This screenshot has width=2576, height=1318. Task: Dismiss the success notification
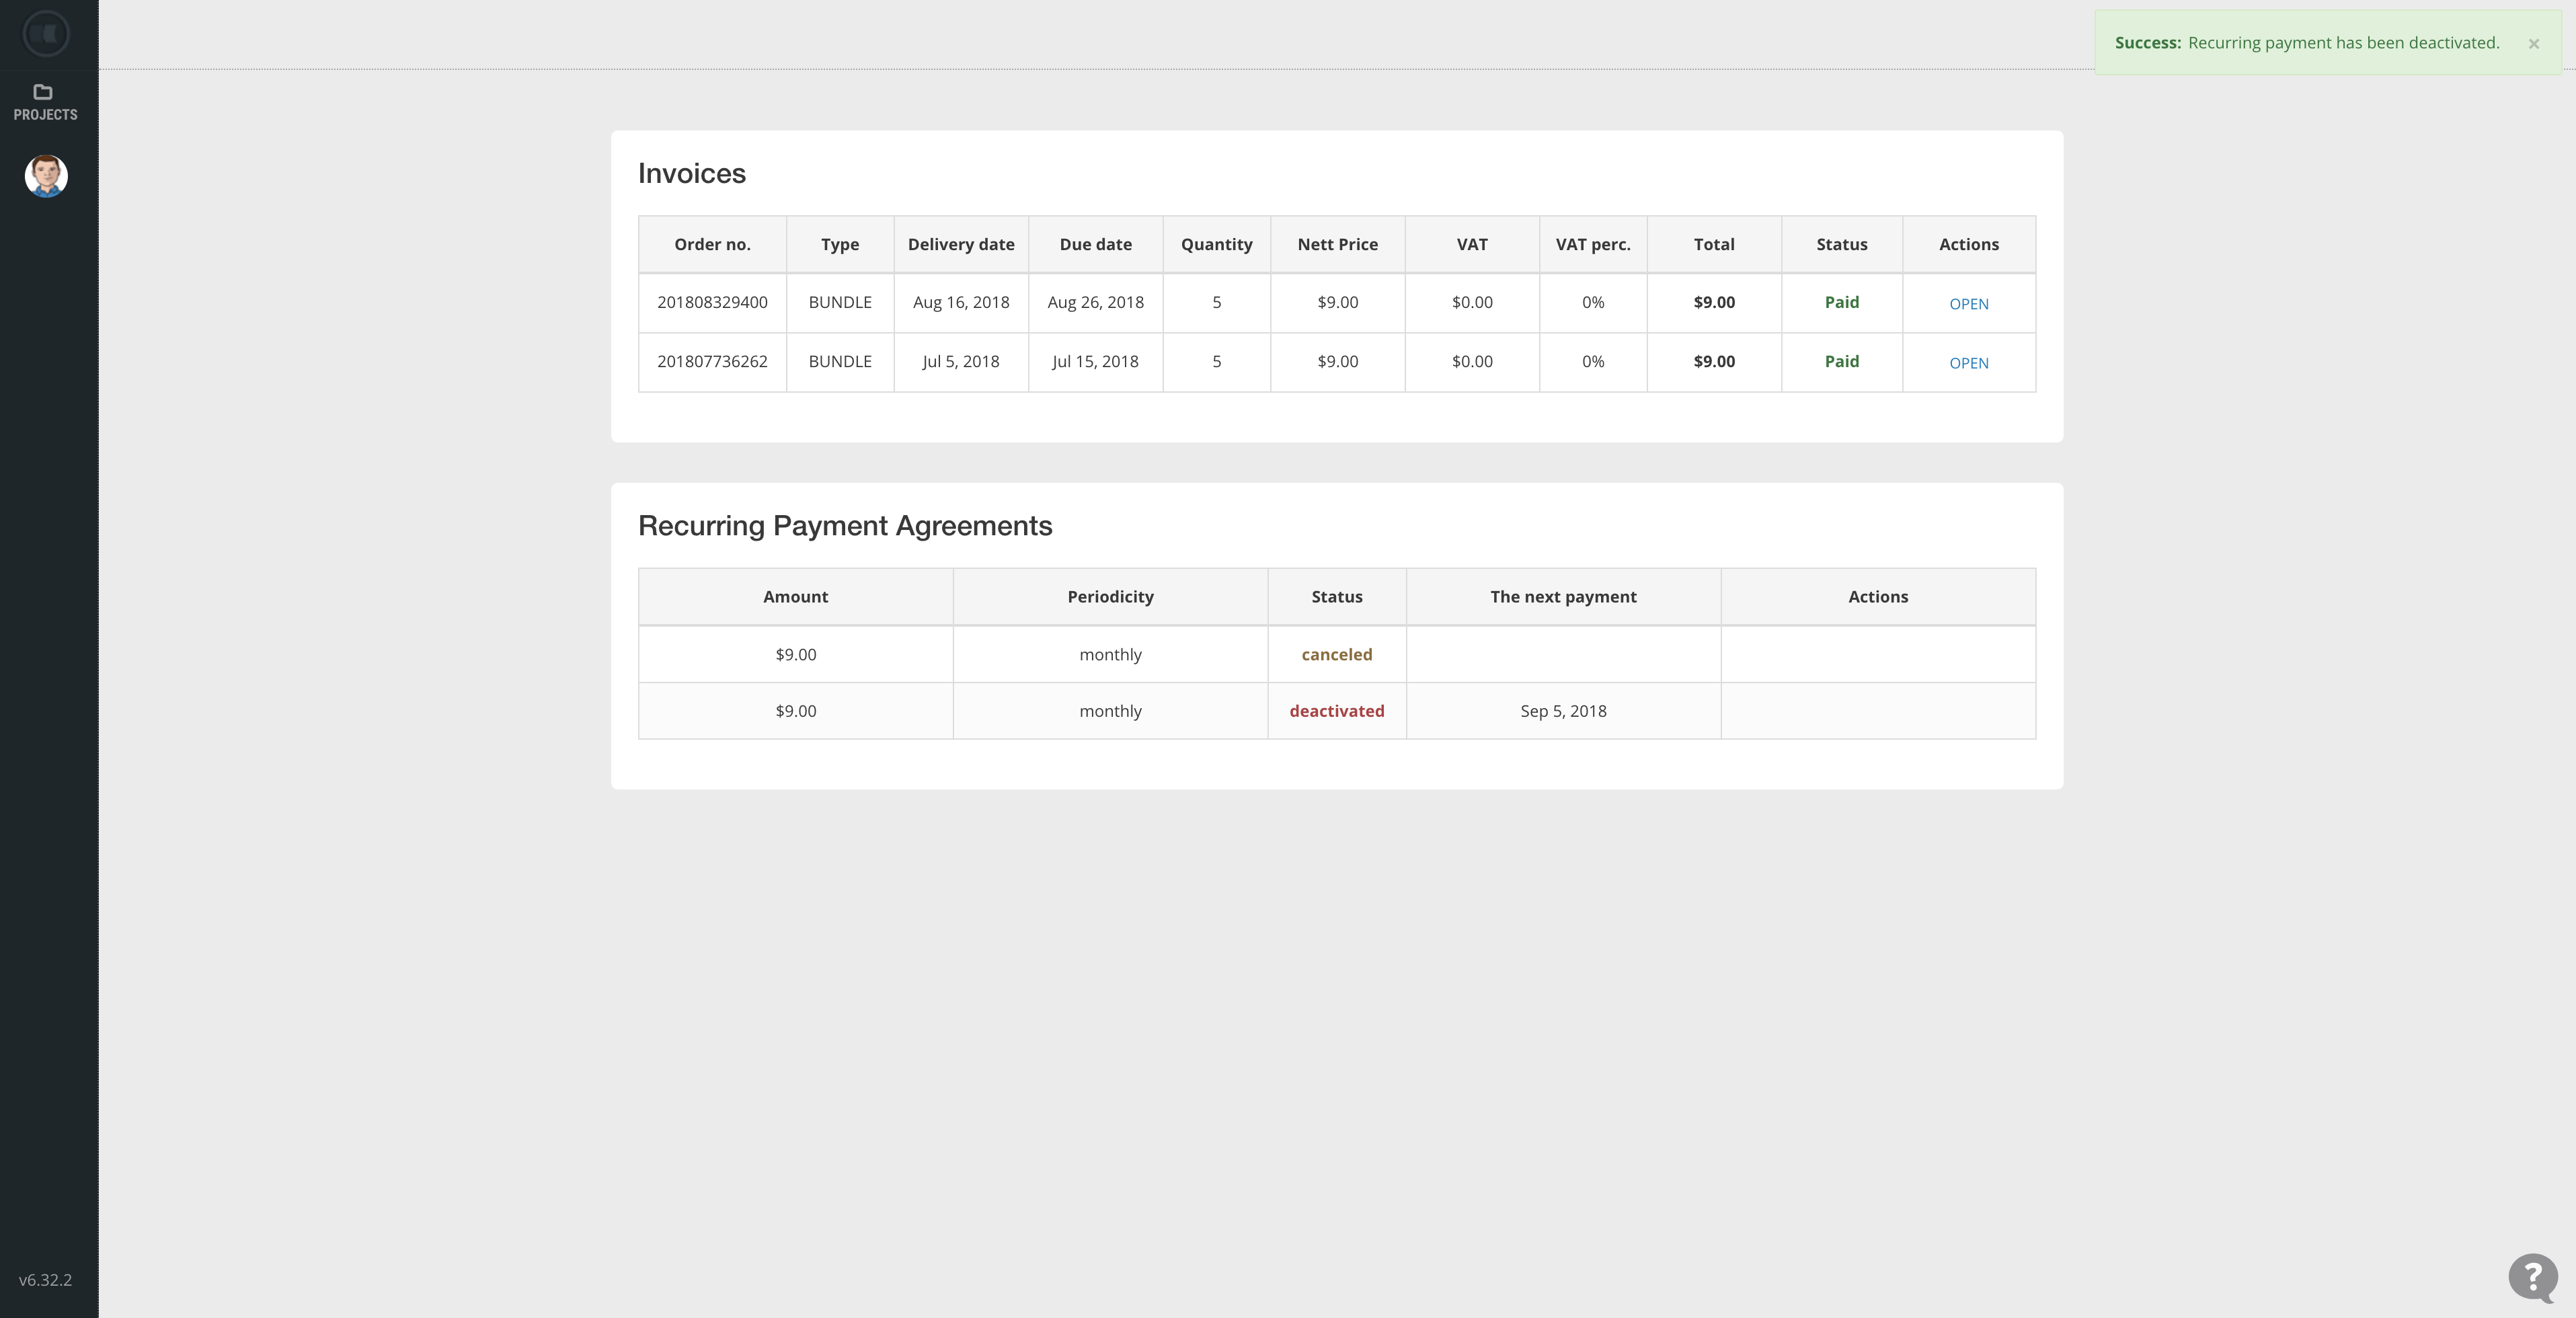click(x=2534, y=44)
